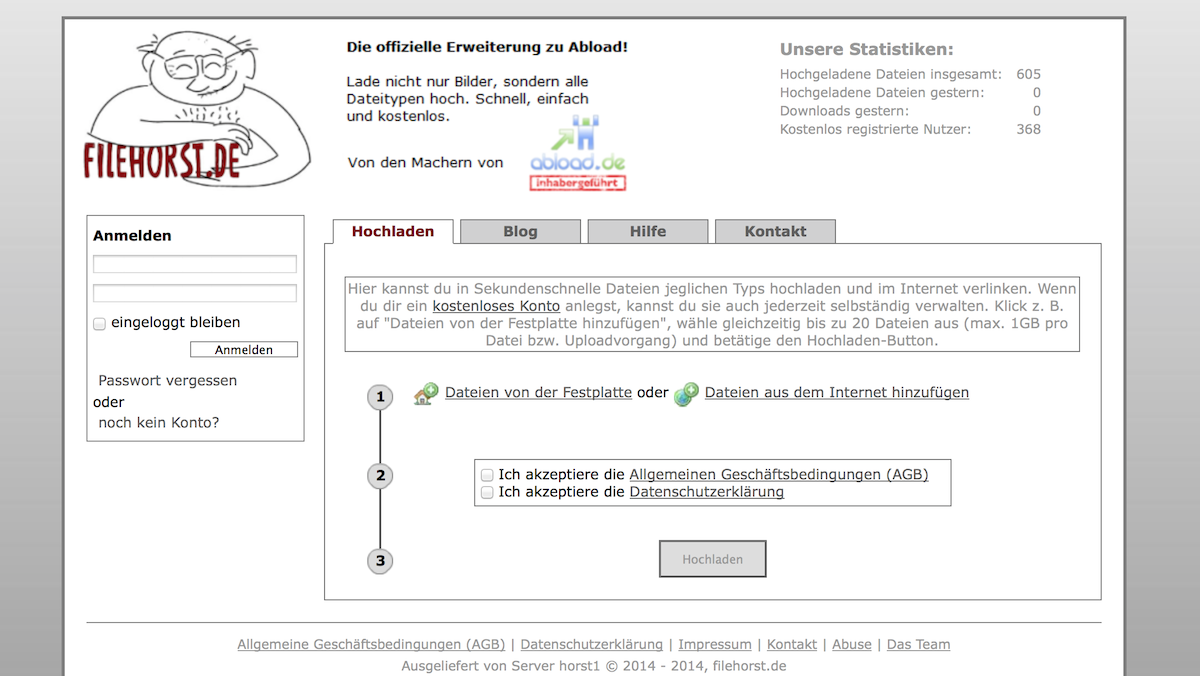Screen dimensions: 1200x676
Task: Click 'Die offizielle Erweiterung zu Abload!' headline
Action: coord(487,47)
